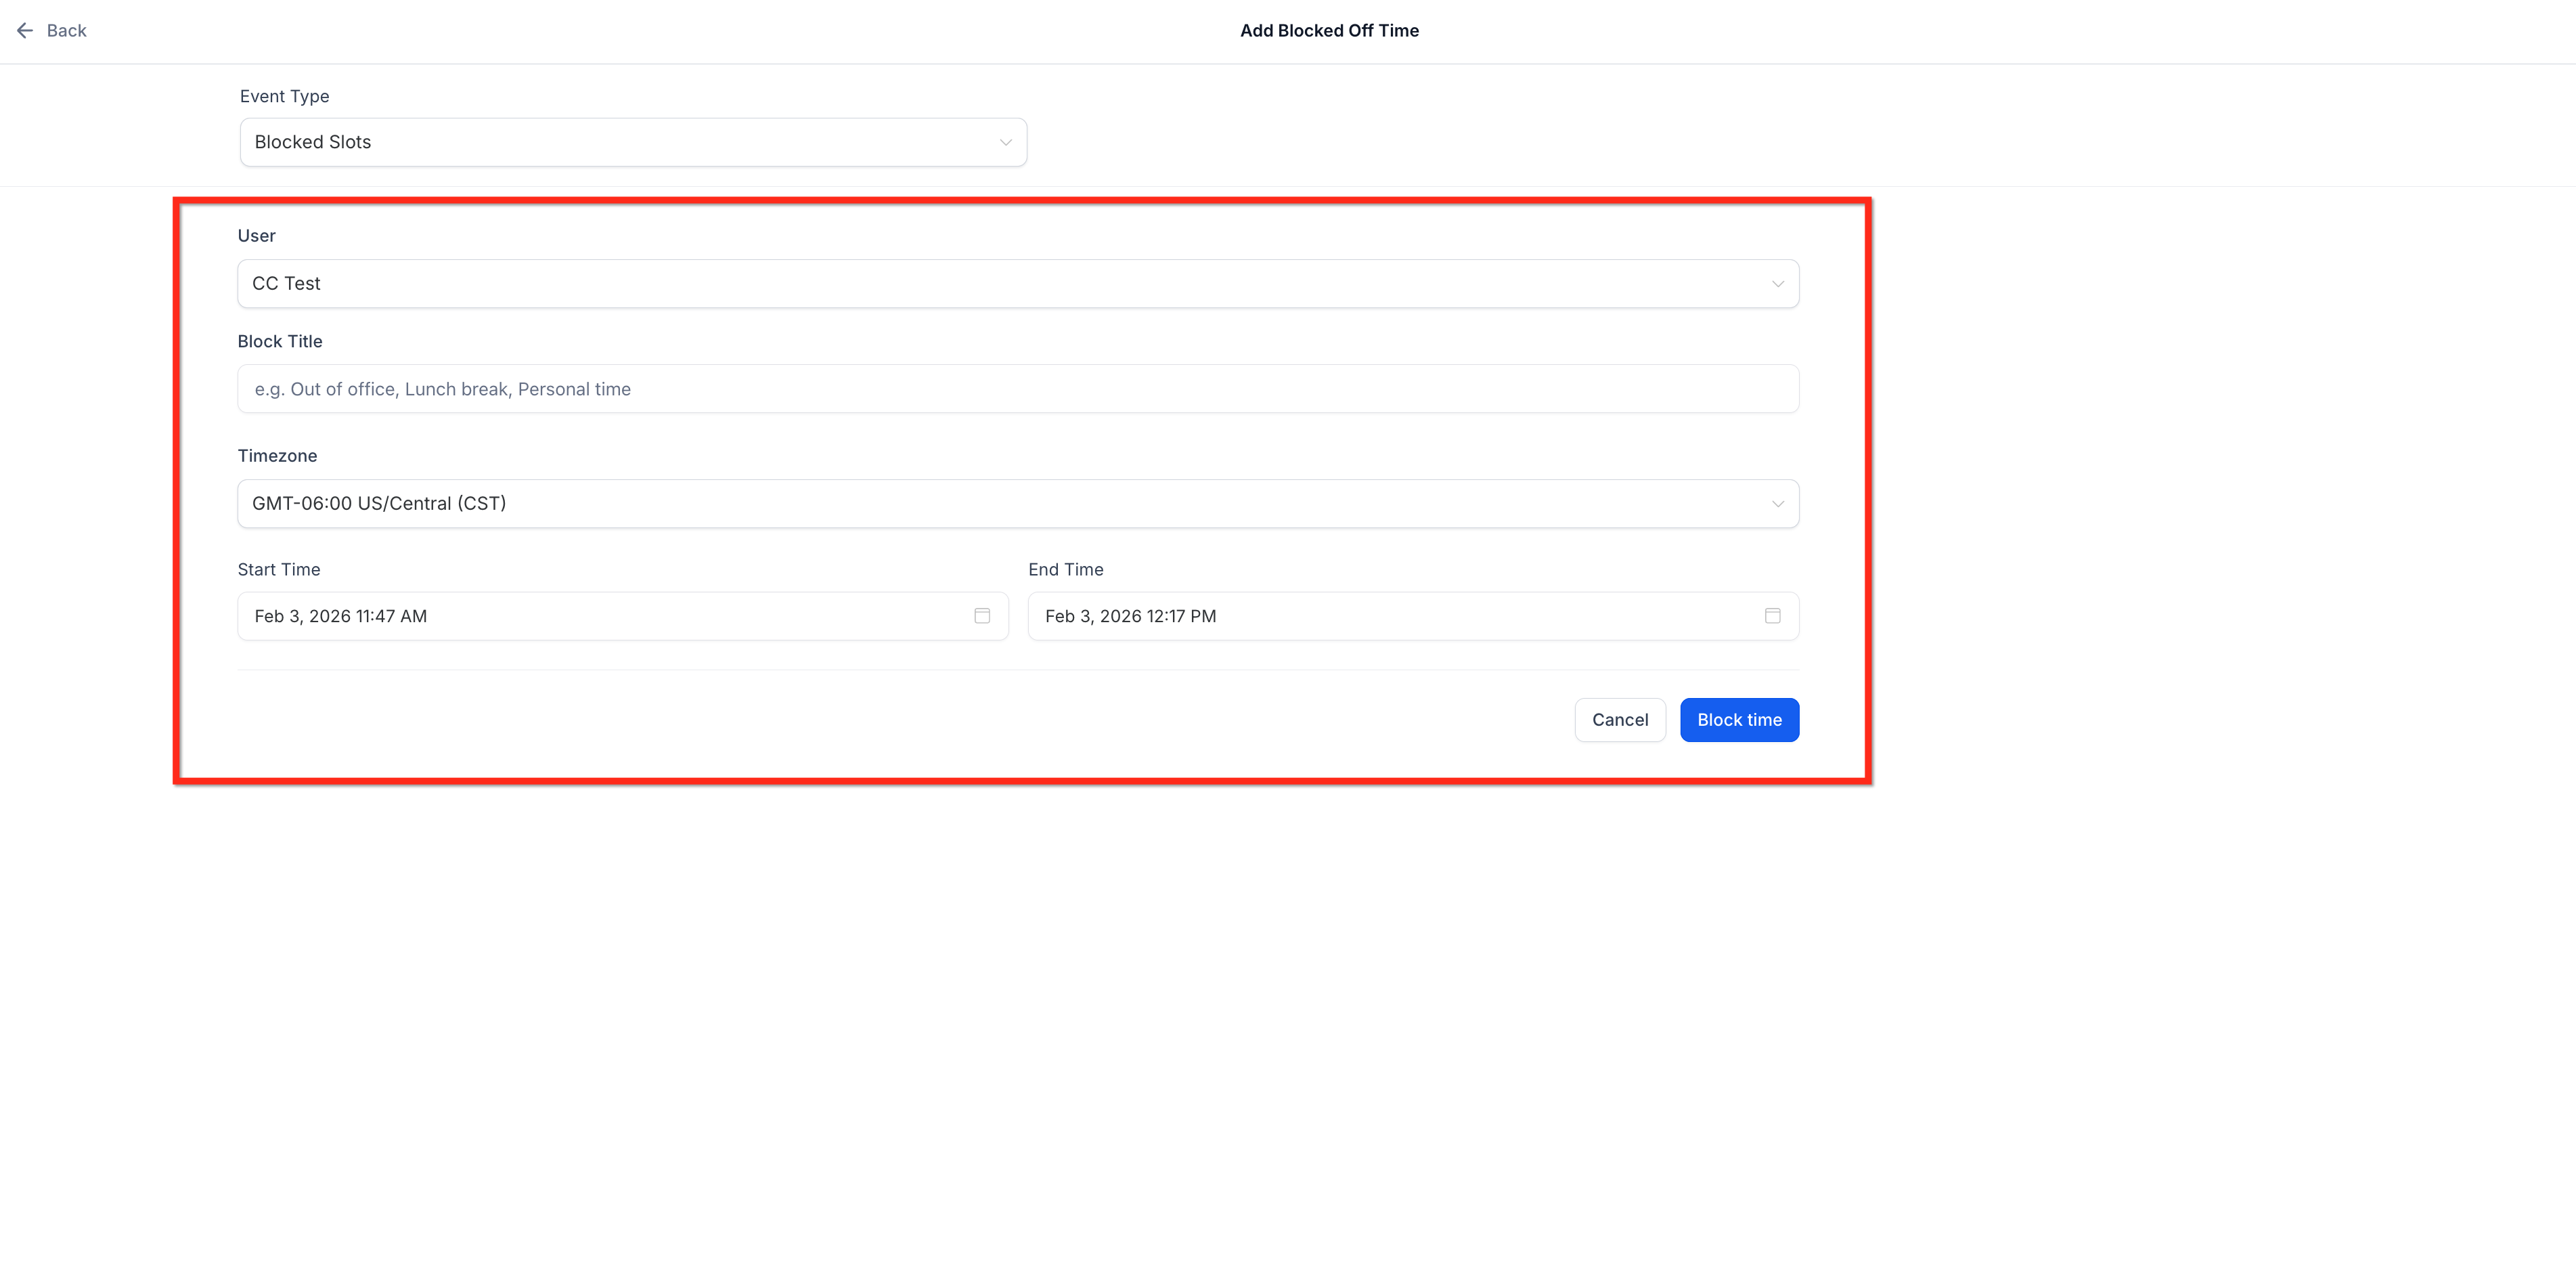Click the Event Type label
2576x1285 pixels.
pos(284,97)
